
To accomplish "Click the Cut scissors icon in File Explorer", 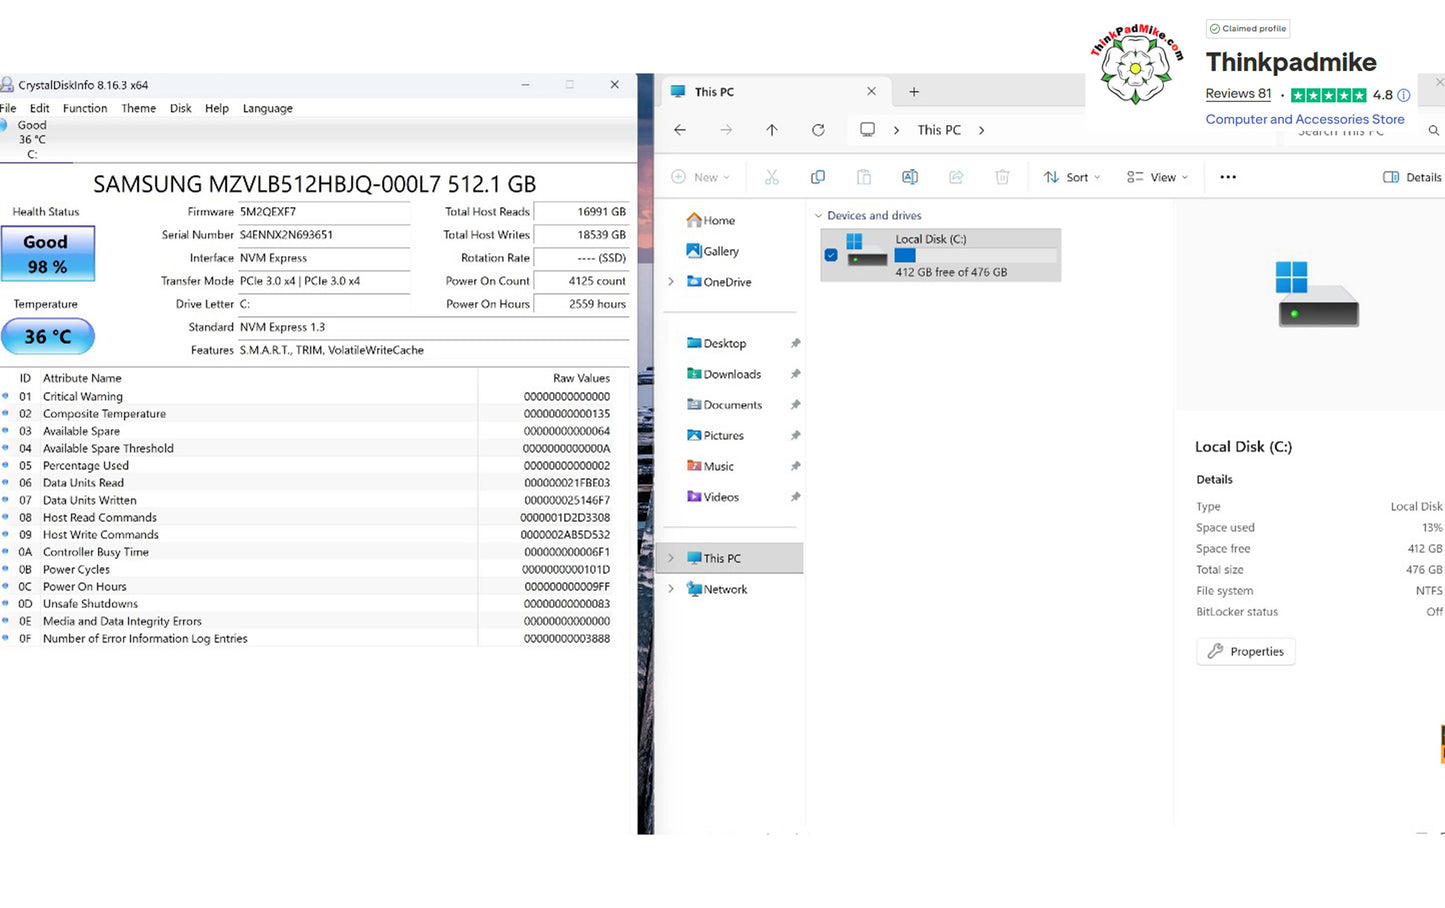I will click(771, 177).
